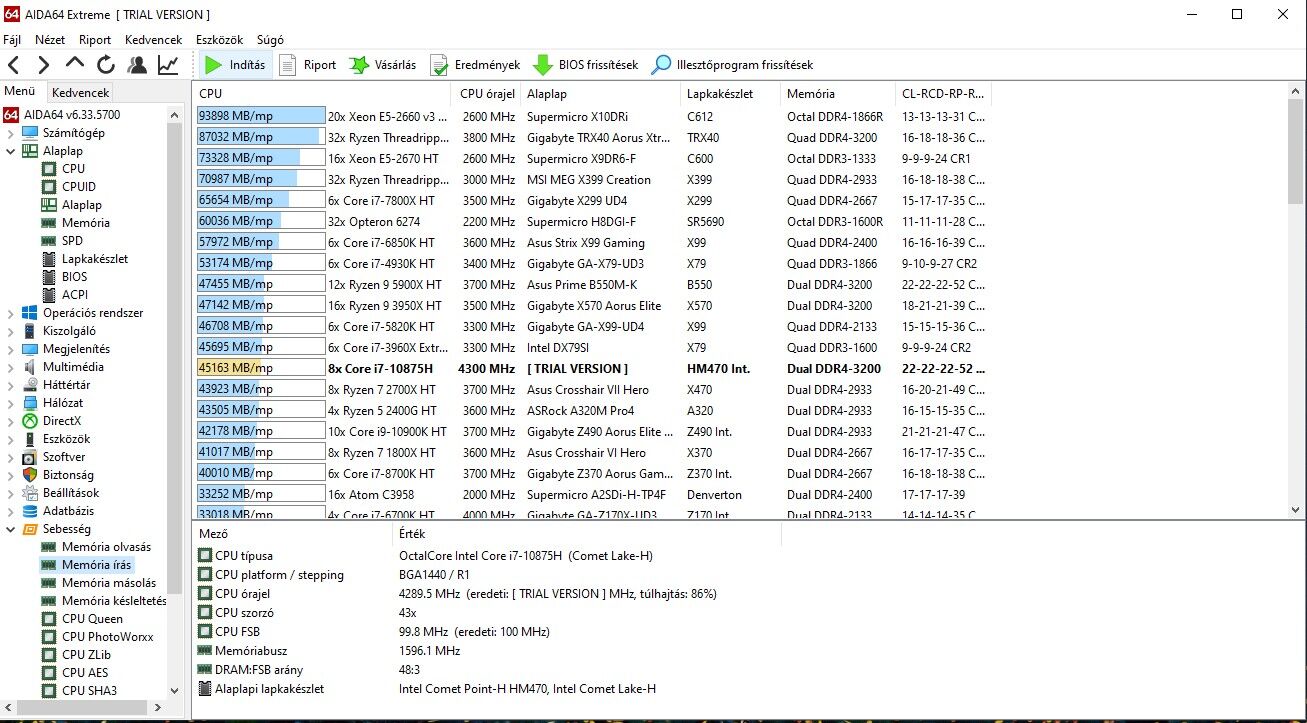Click BIOS frissítések button
Screen dimensions: 1307x723
click(586, 65)
